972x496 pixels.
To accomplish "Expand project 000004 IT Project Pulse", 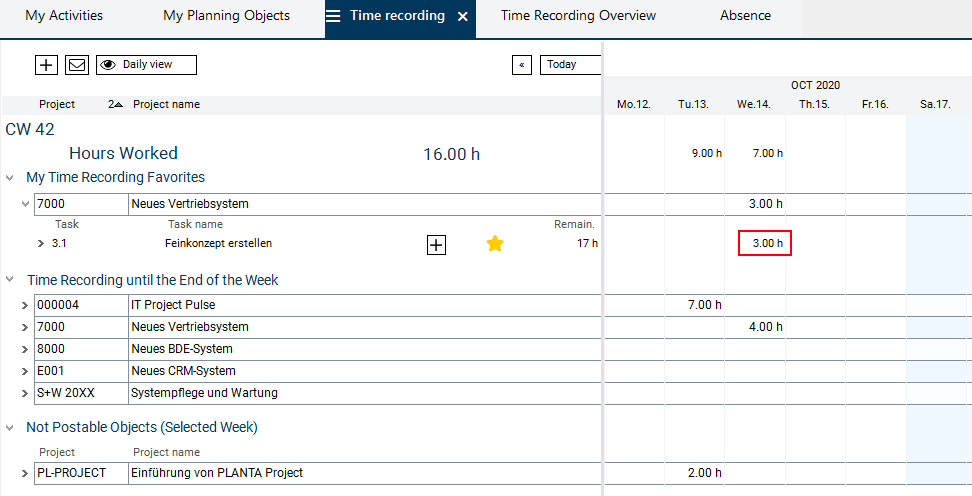I will point(25,305).
